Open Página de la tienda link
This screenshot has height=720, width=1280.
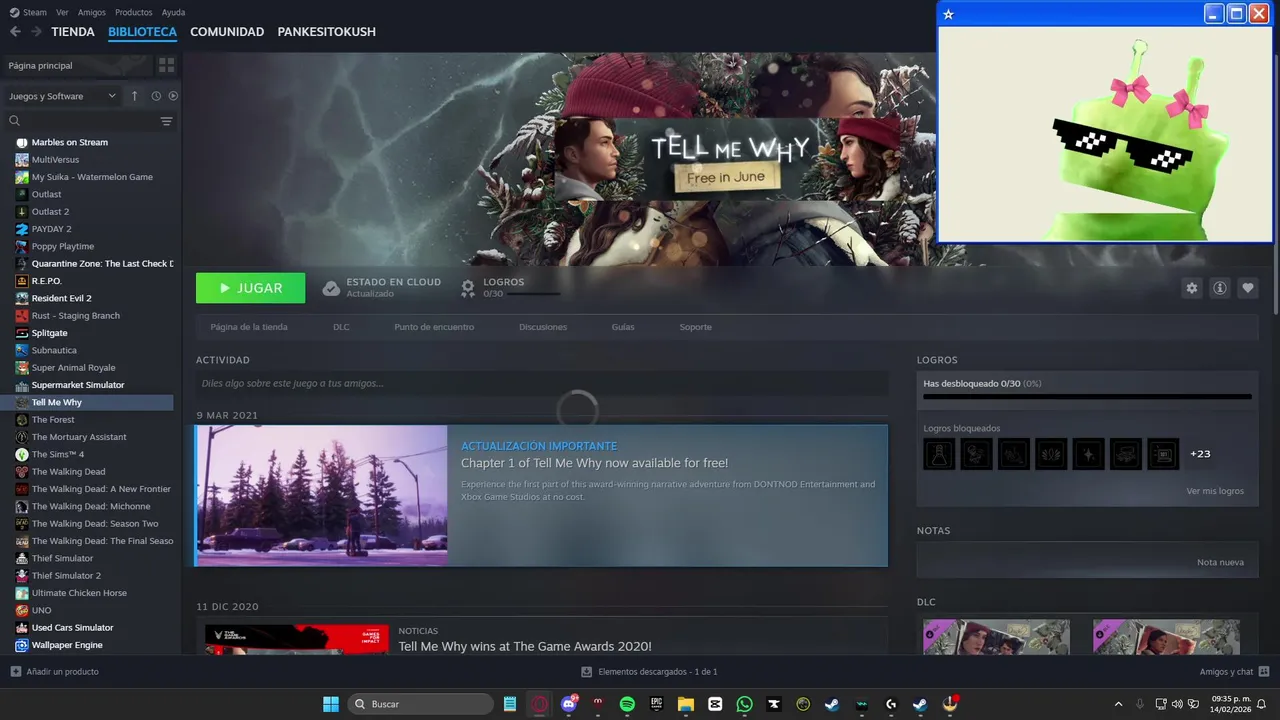coord(249,327)
